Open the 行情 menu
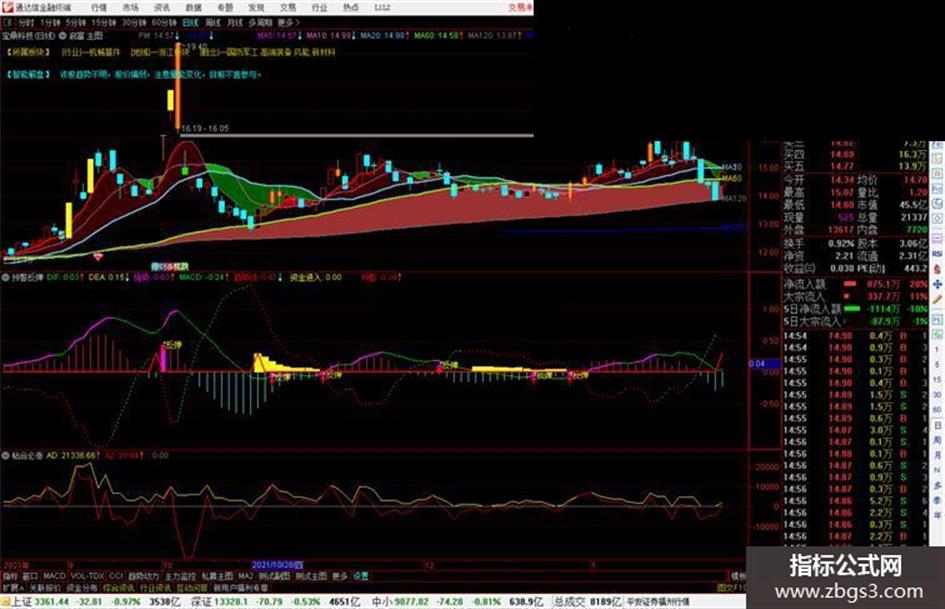The image size is (945, 609). (x=99, y=8)
